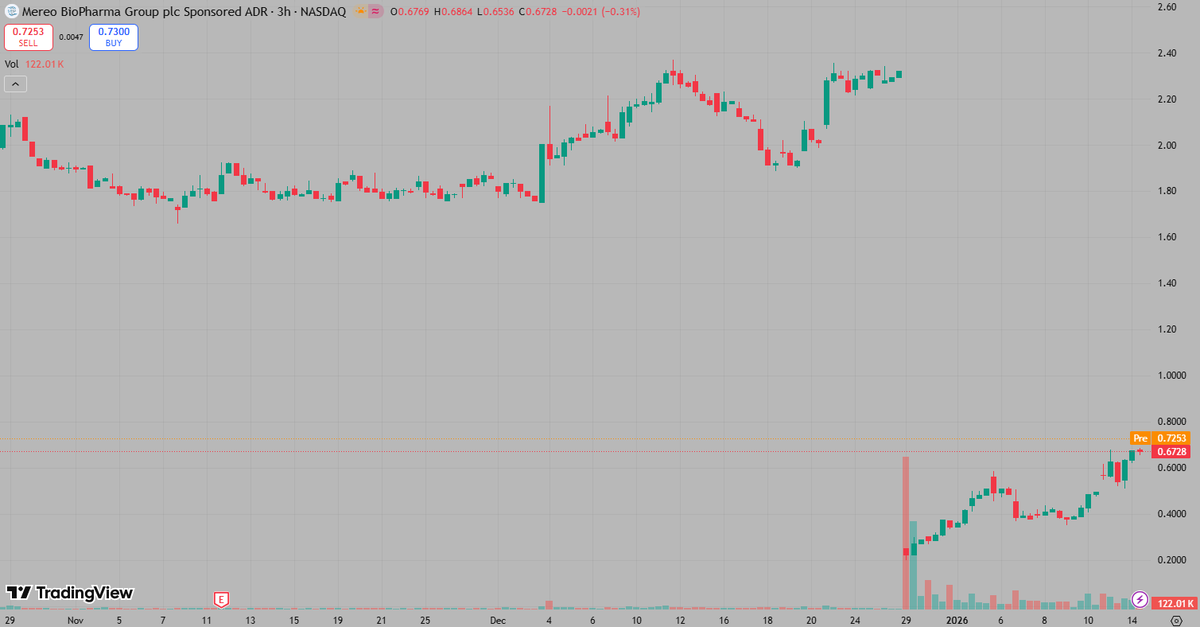Click the TradingView logo

coord(70,593)
